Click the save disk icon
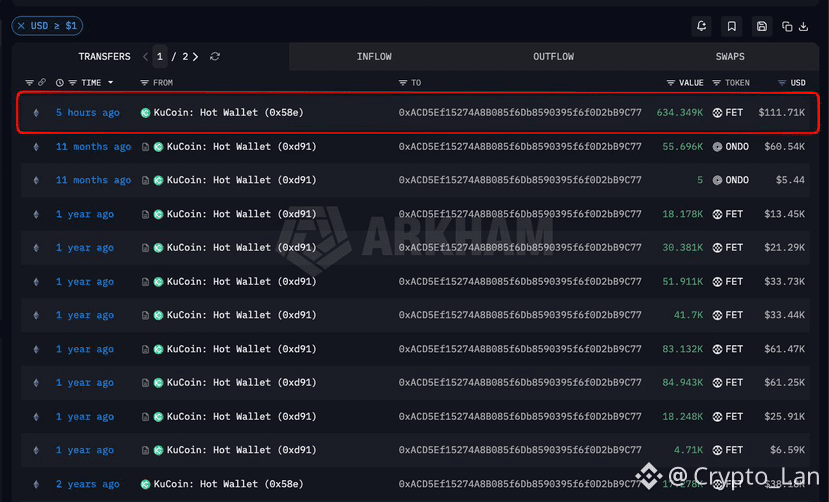 pyautogui.click(x=762, y=26)
